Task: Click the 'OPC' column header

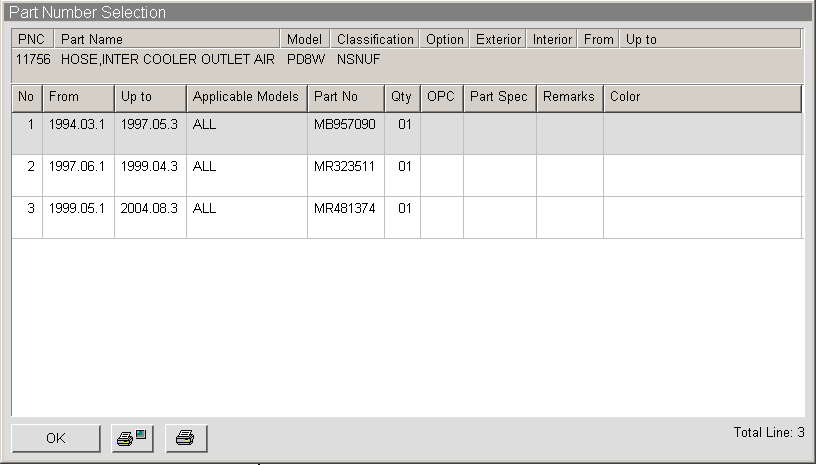Action: click(441, 97)
